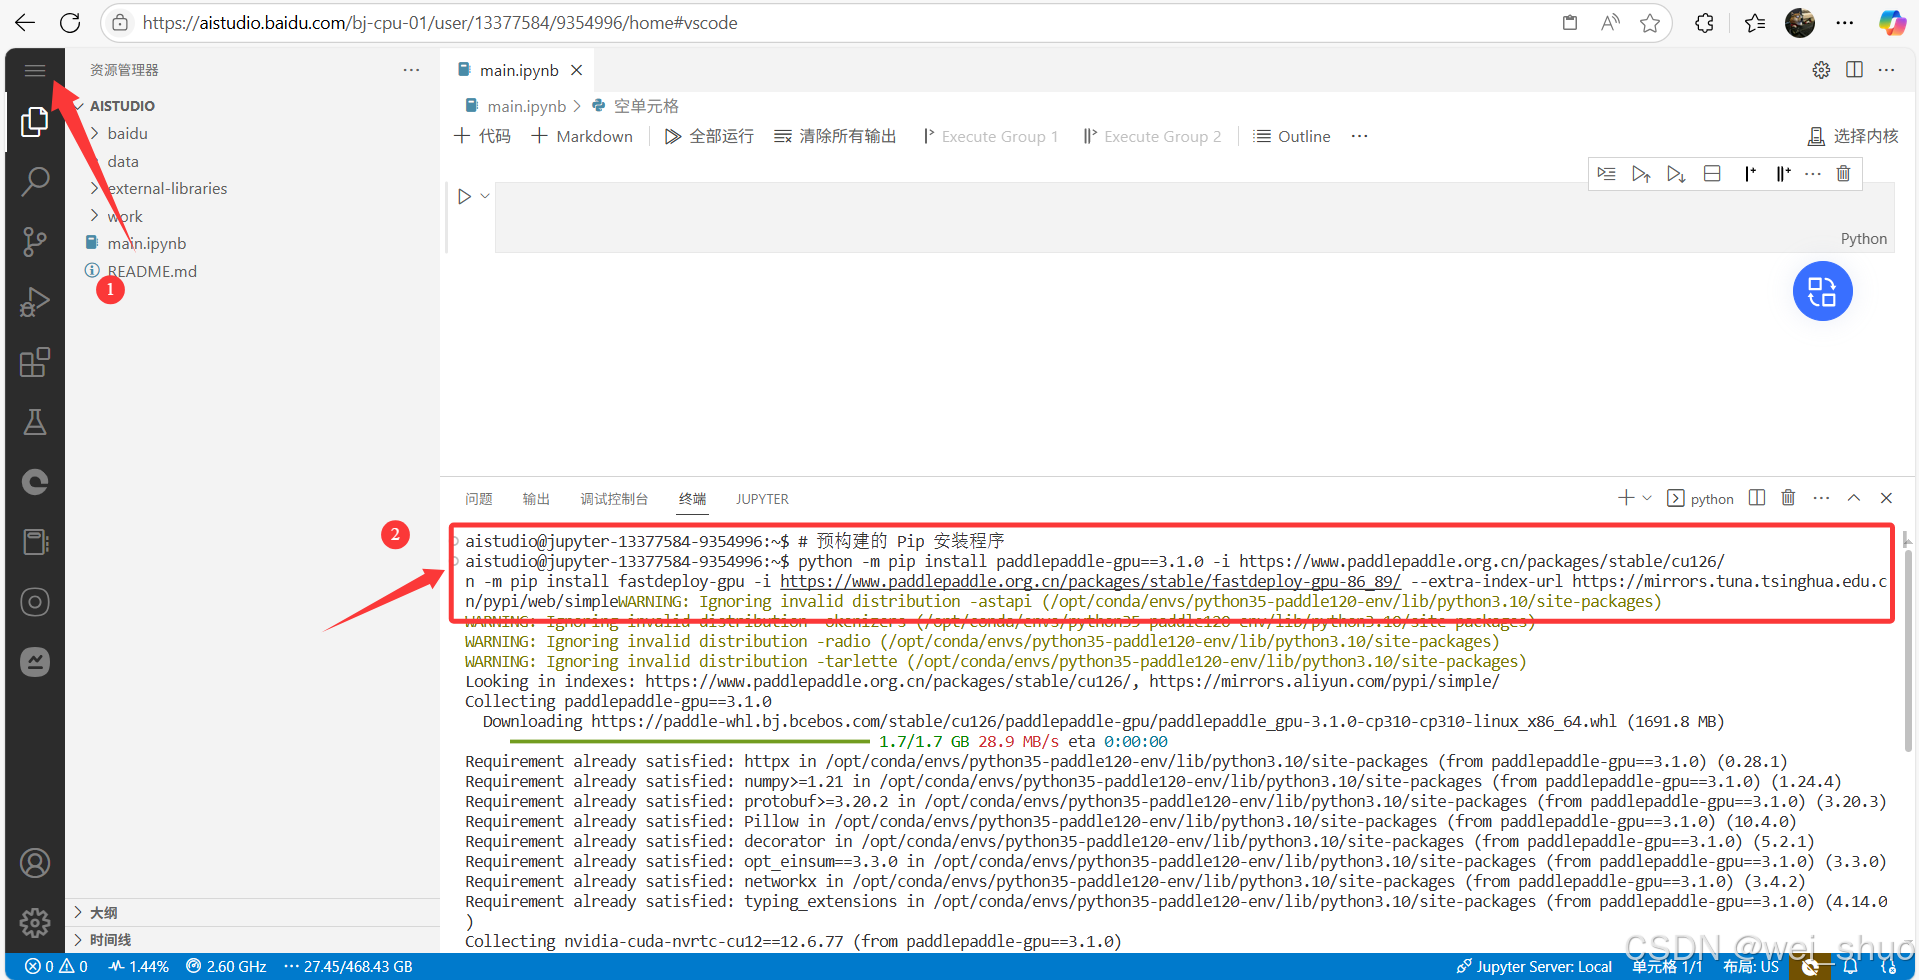1919x980 pixels.
Task: Add page to browser favorites star
Action: pos(1650,23)
